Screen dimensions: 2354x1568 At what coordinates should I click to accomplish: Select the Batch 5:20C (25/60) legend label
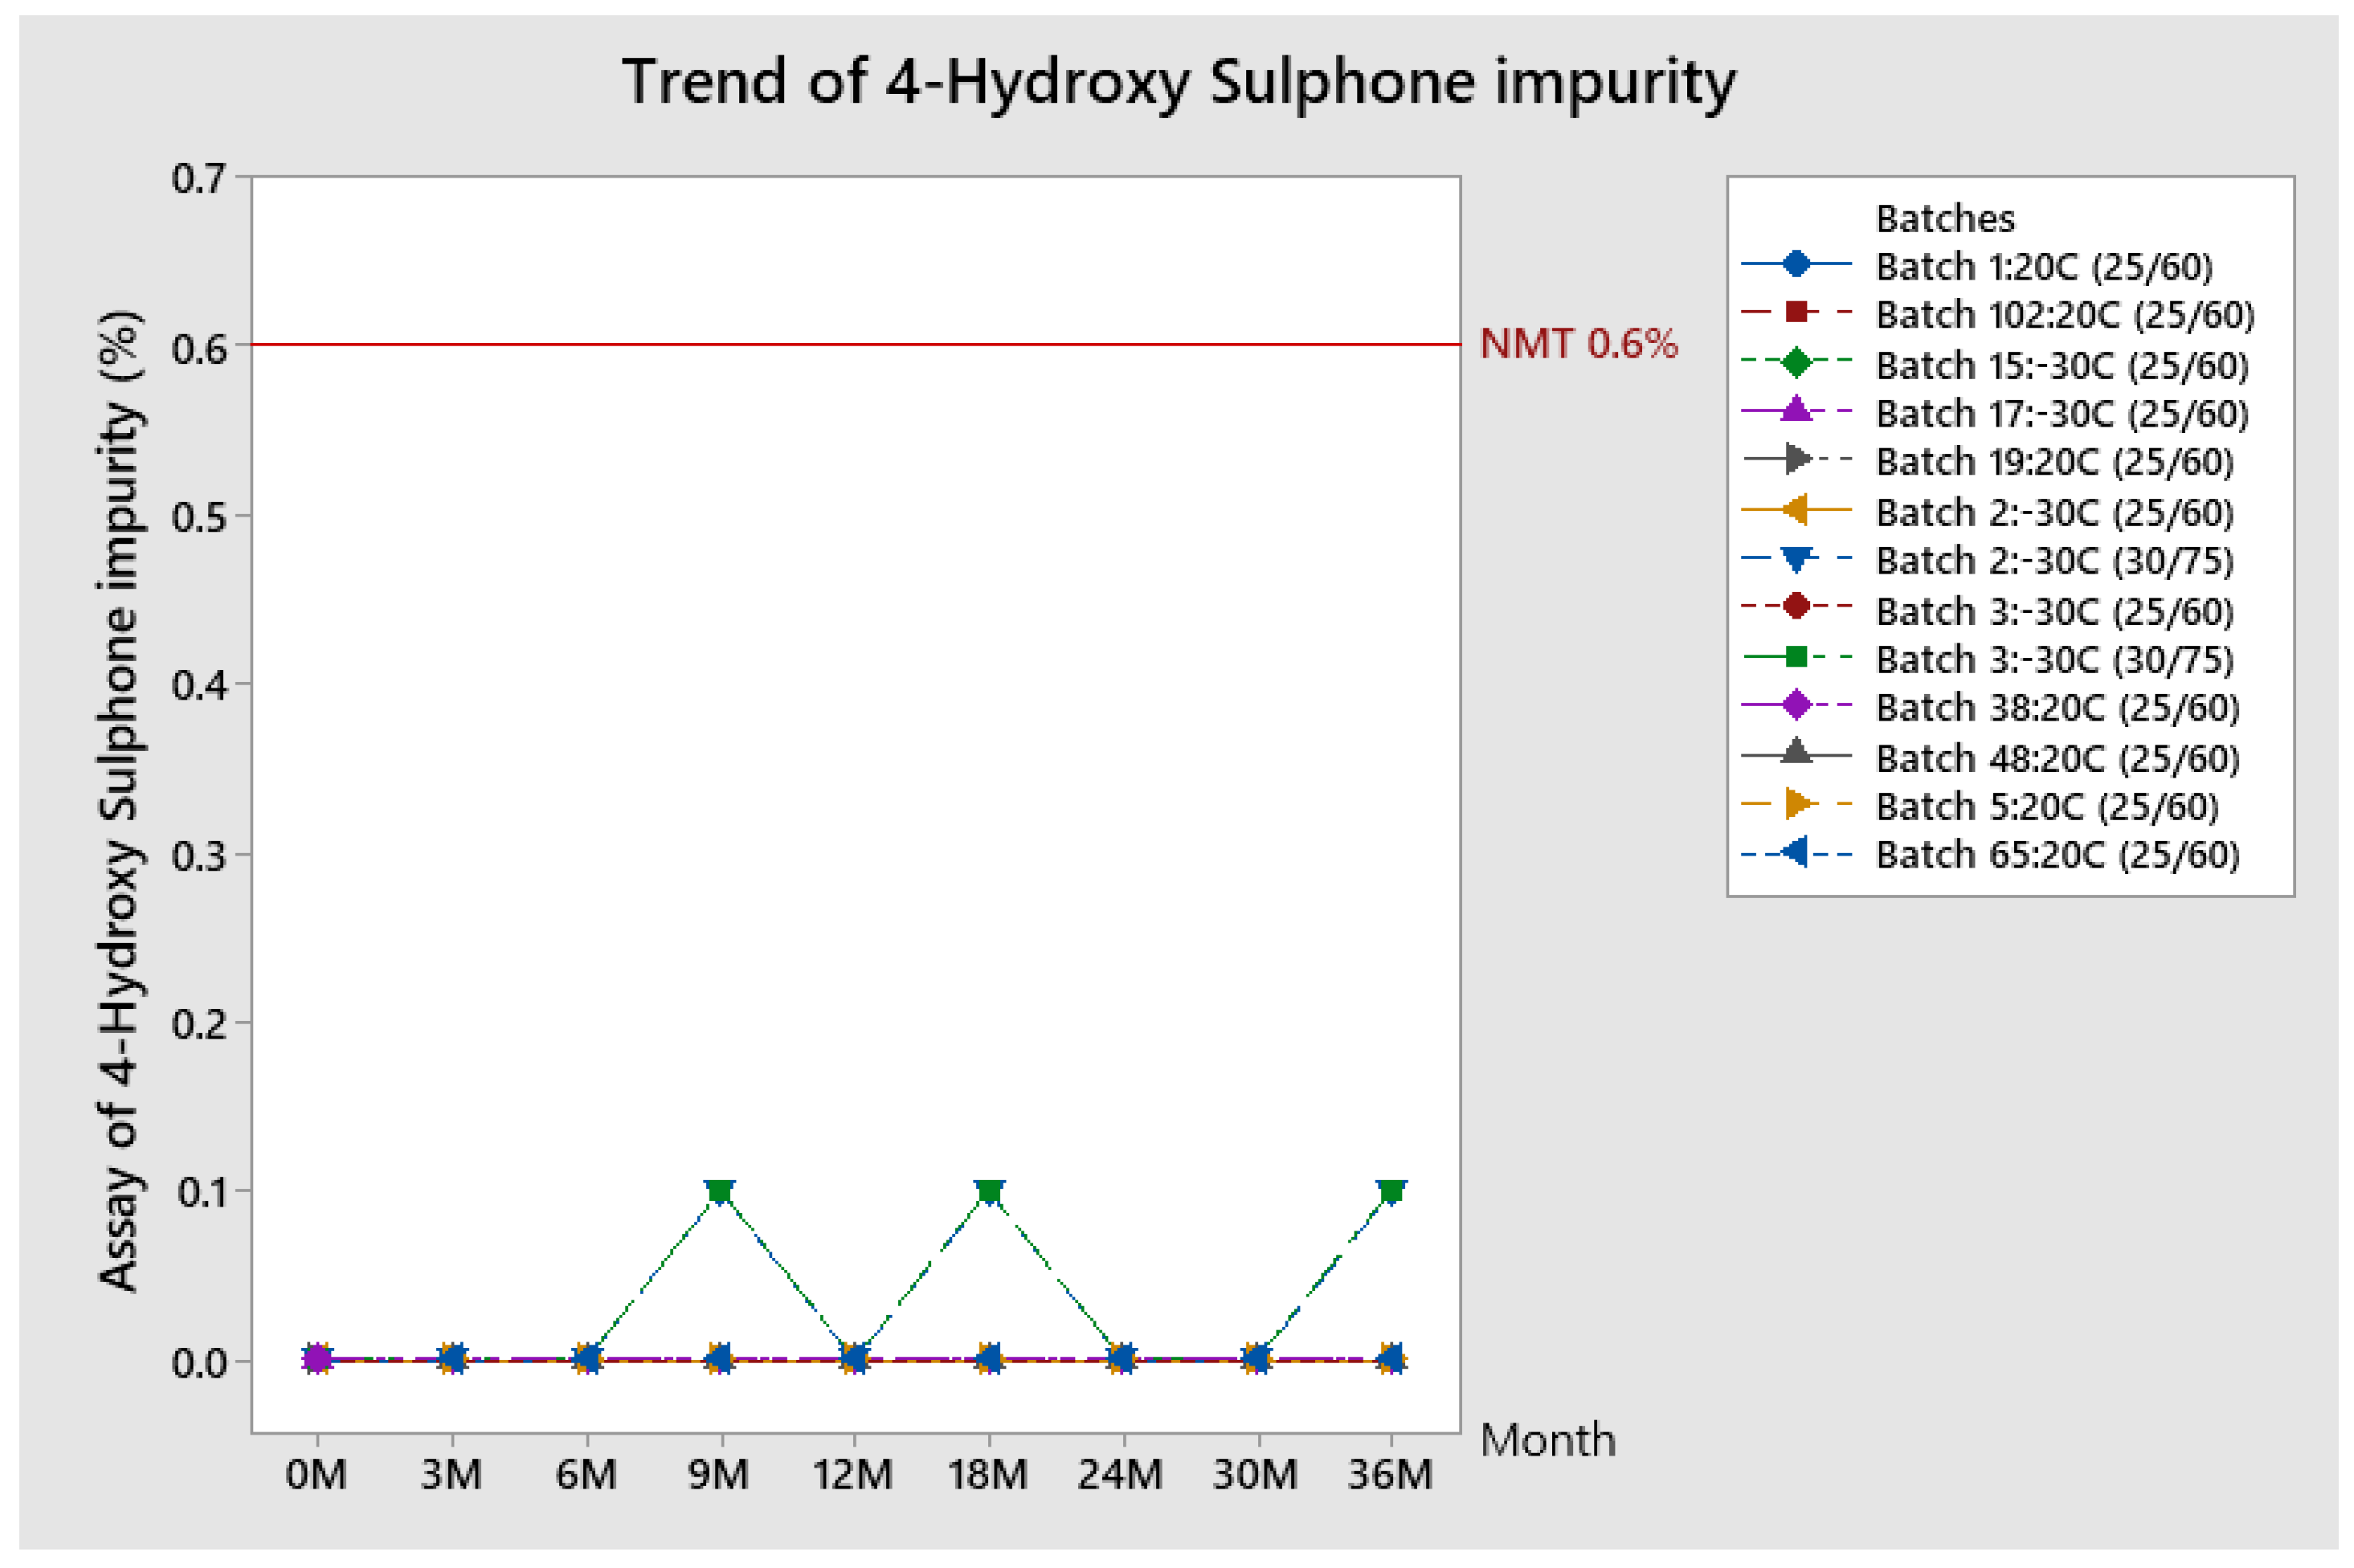[2046, 807]
